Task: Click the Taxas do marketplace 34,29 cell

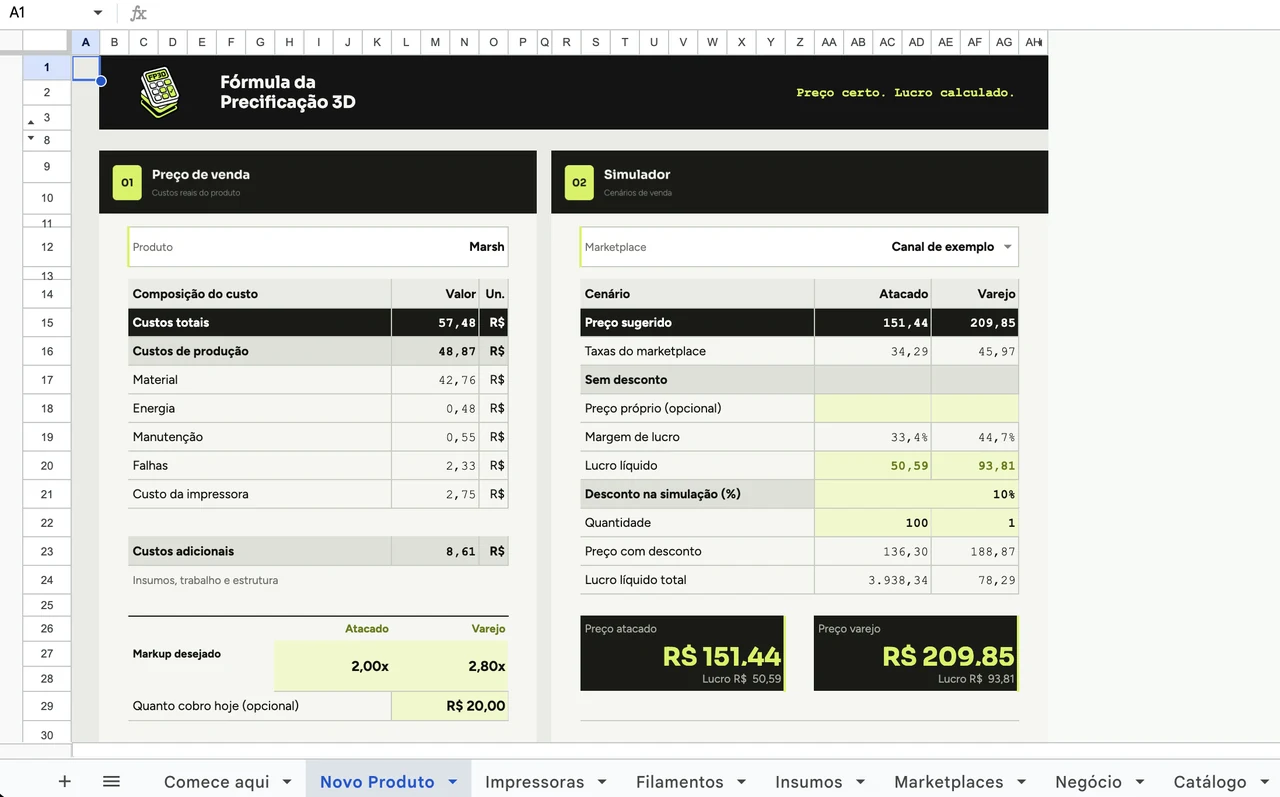Action: pos(873,352)
